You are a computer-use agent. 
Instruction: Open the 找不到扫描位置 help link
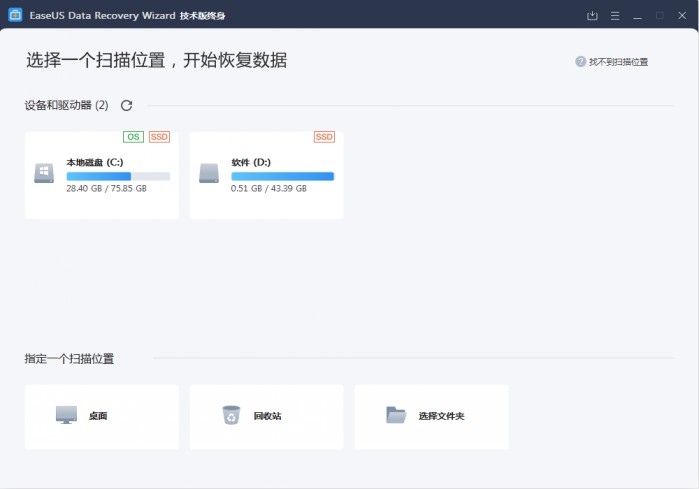(618, 62)
